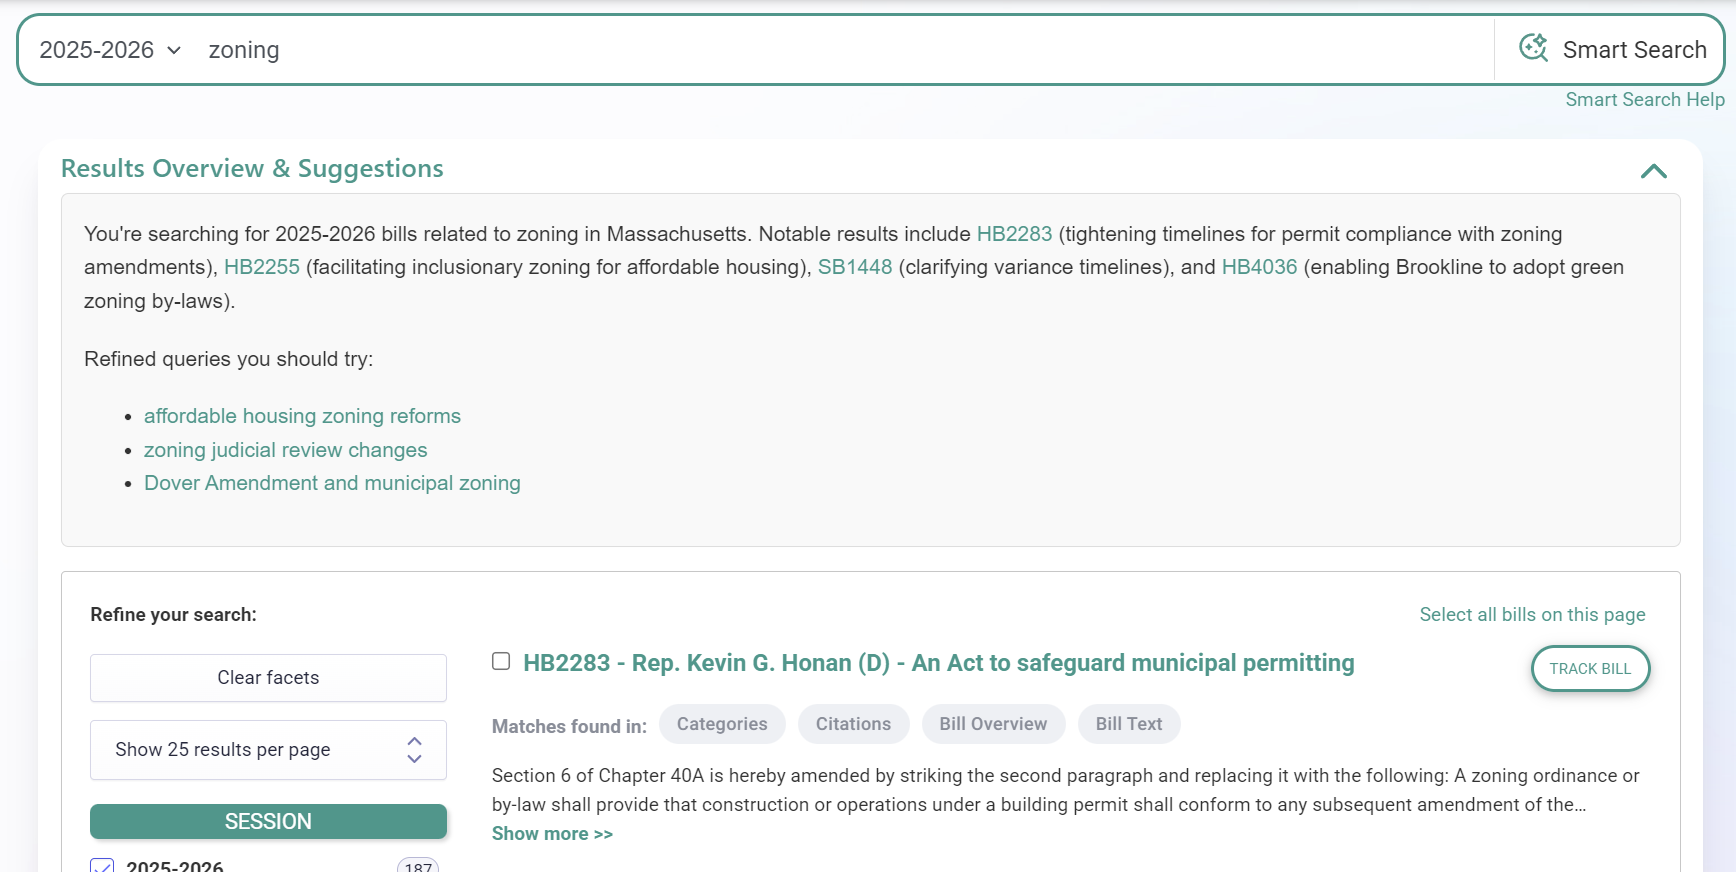Expand HB2283 summary with Show more

552,833
